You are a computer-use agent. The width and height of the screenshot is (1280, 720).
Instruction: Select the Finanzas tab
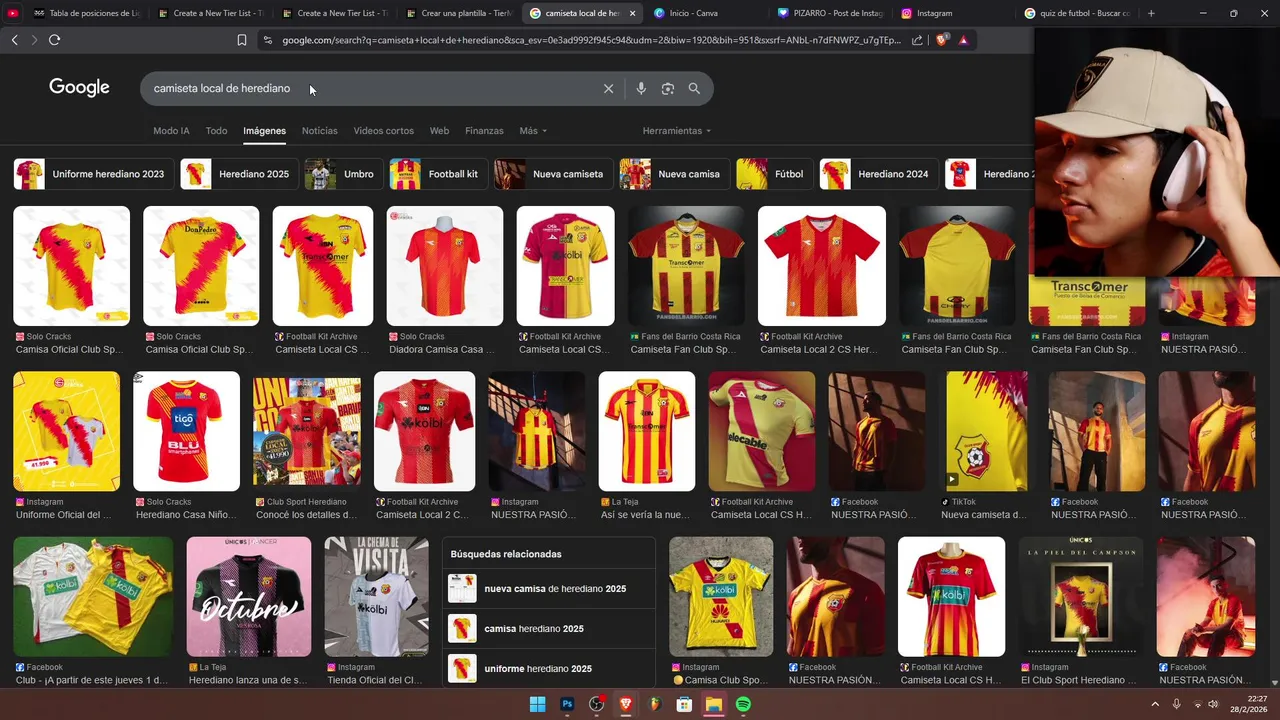pyautogui.click(x=484, y=131)
